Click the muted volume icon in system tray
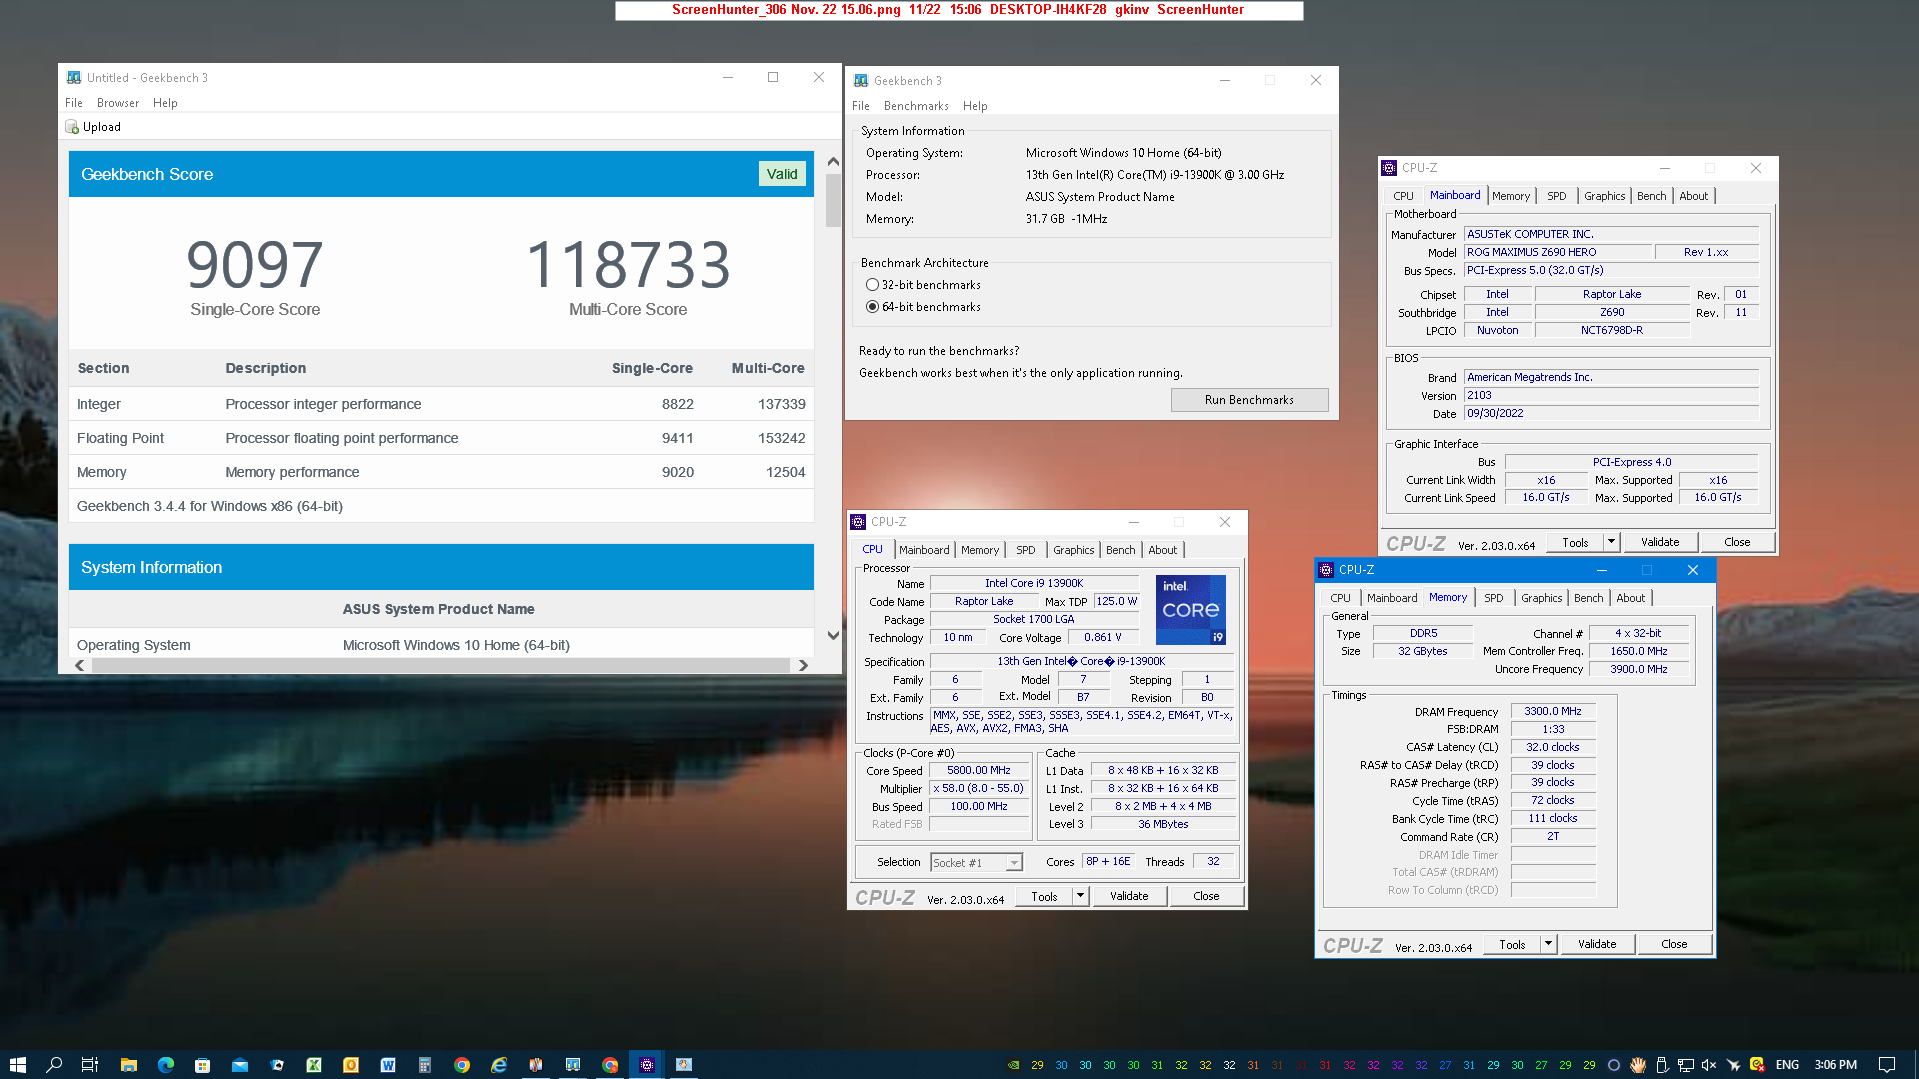Image resolution: width=1919 pixels, height=1079 pixels. (x=1710, y=1065)
